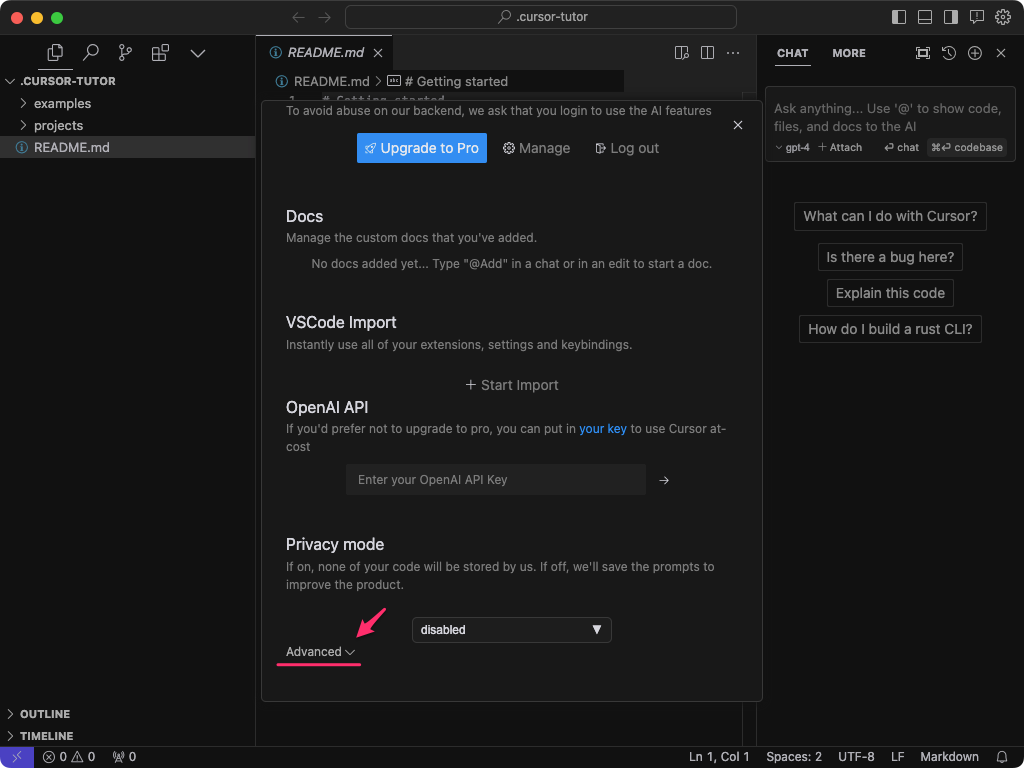1024x768 pixels.
Task: Click the Getting started breadcrumb heading
Action: click(x=456, y=82)
